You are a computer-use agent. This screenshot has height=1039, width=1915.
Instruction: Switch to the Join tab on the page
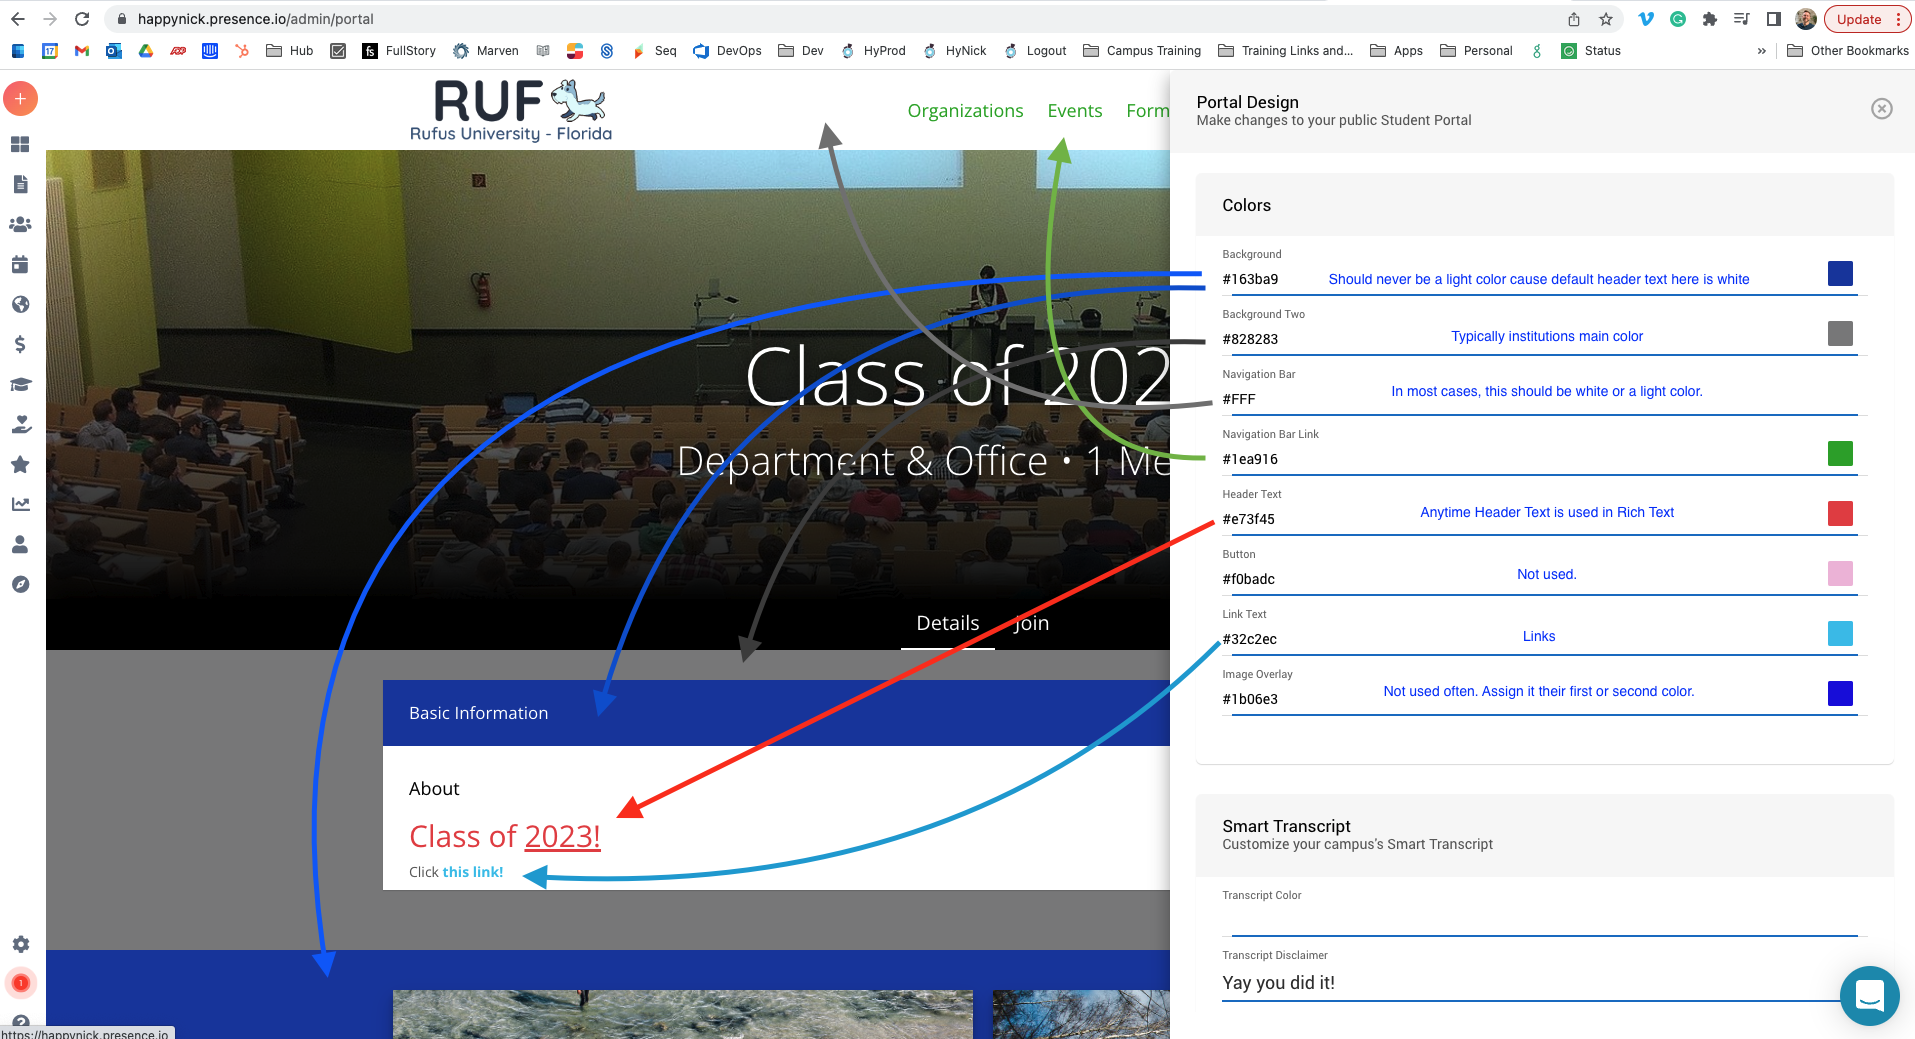1031,622
